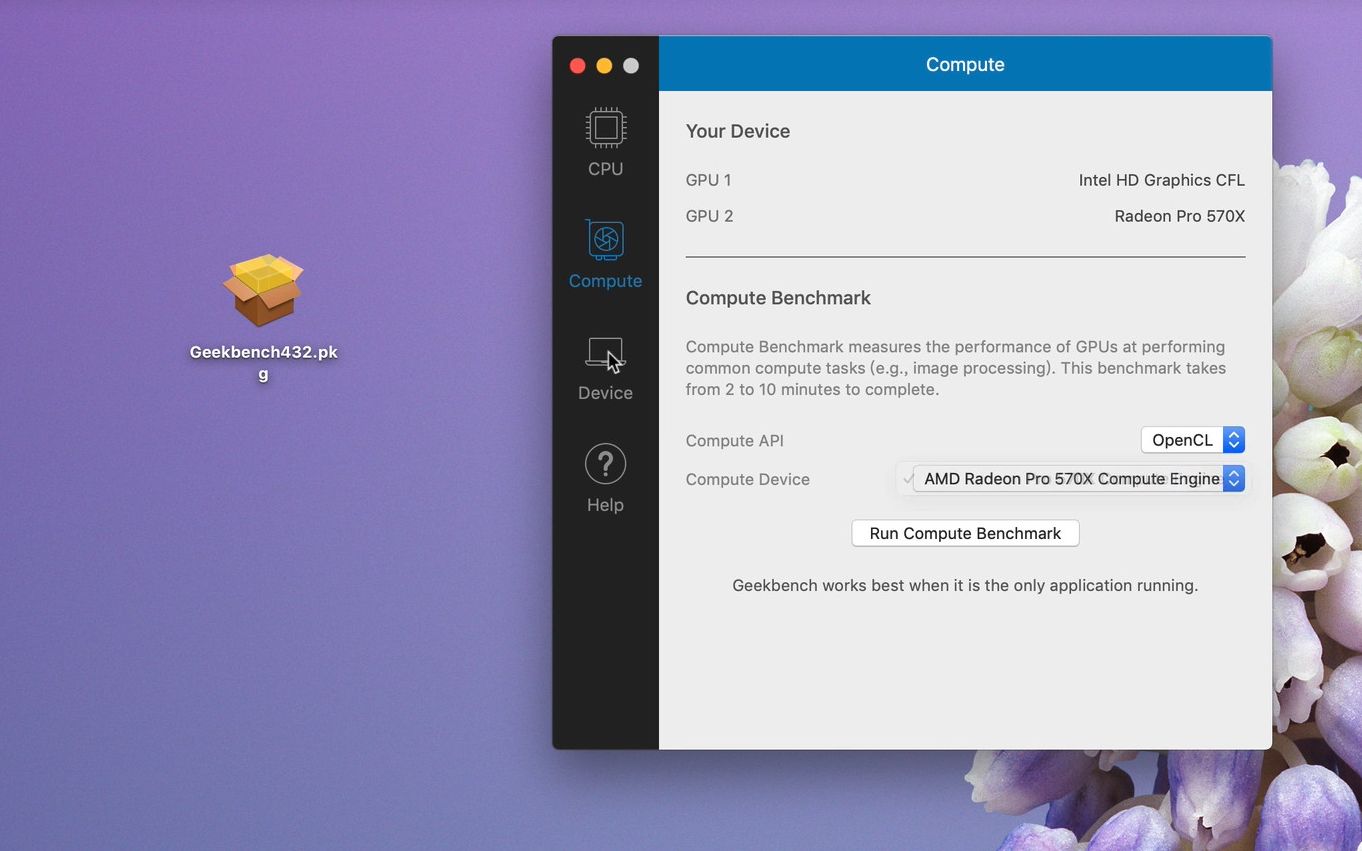This screenshot has height=851, width=1362.
Task: Click the yellow minimize window button
Action: coord(604,65)
